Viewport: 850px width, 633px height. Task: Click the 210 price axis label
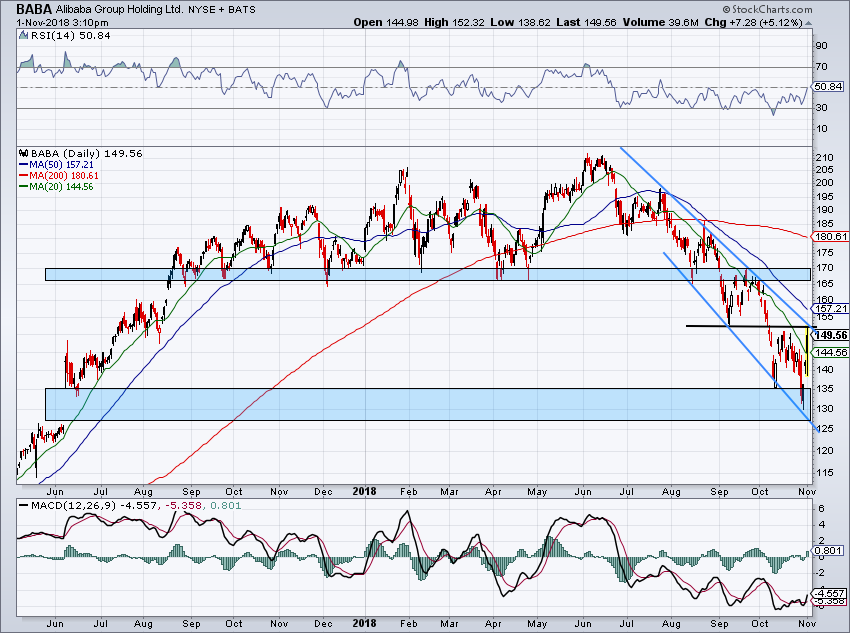pos(825,158)
